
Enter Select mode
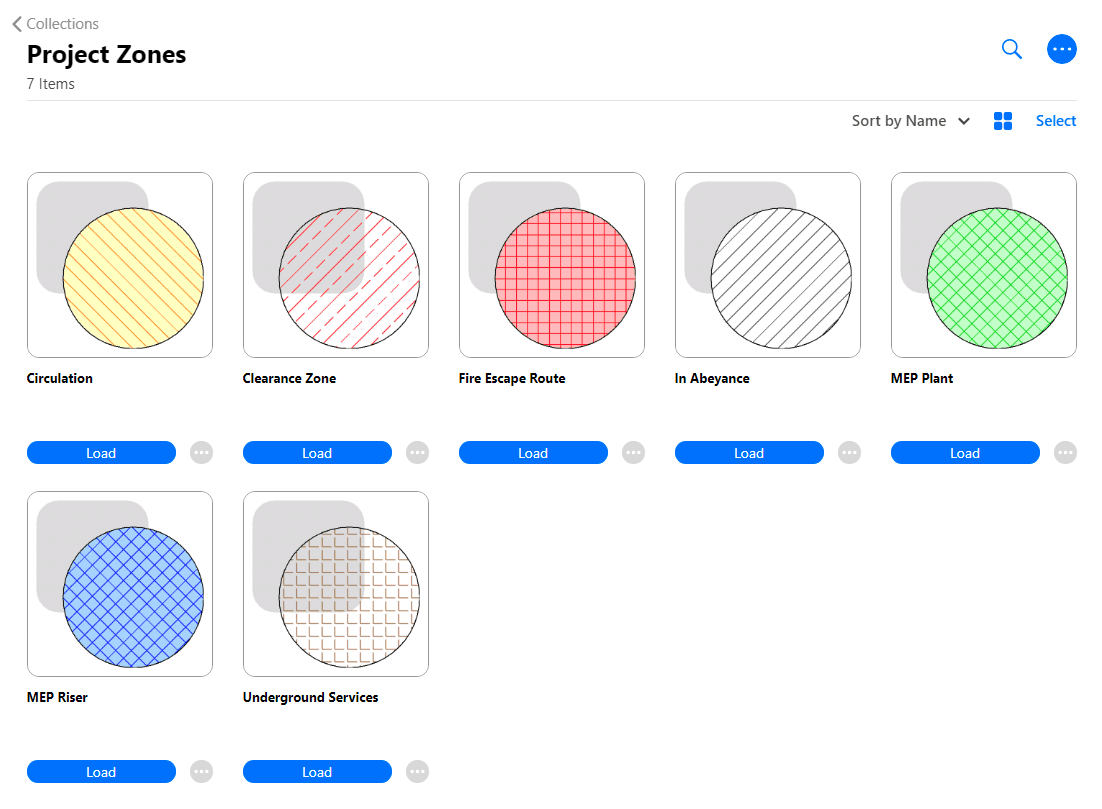1056,120
